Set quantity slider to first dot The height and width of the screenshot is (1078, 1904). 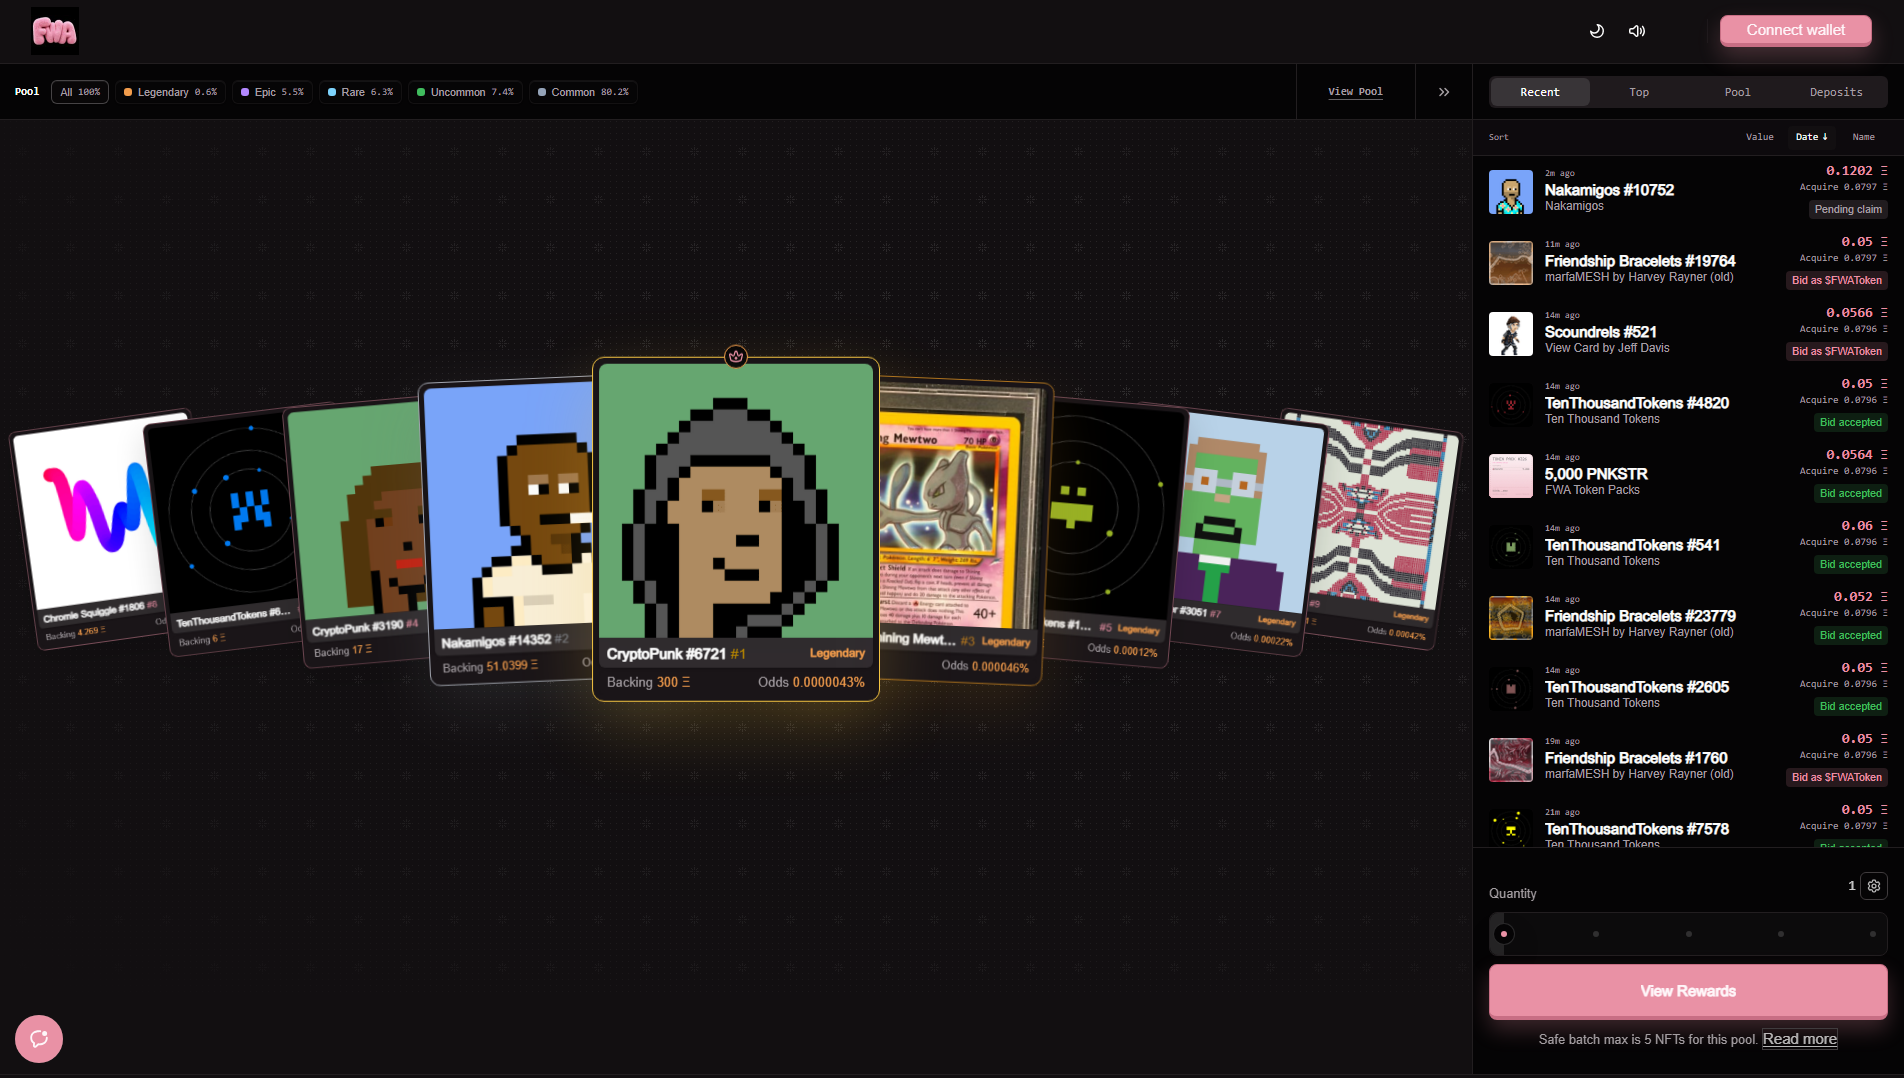click(1503, 934)
